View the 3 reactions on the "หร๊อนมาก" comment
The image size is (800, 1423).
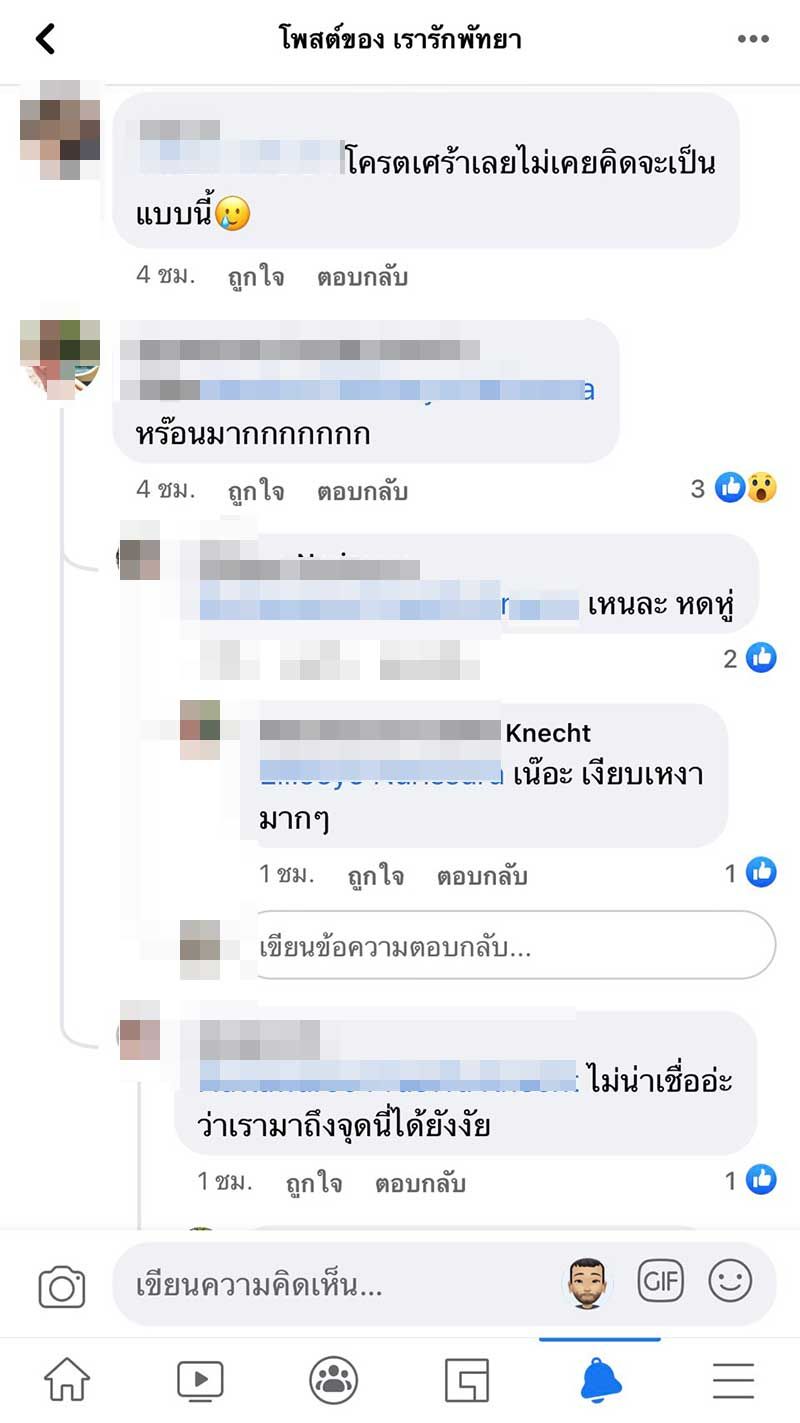734,488
